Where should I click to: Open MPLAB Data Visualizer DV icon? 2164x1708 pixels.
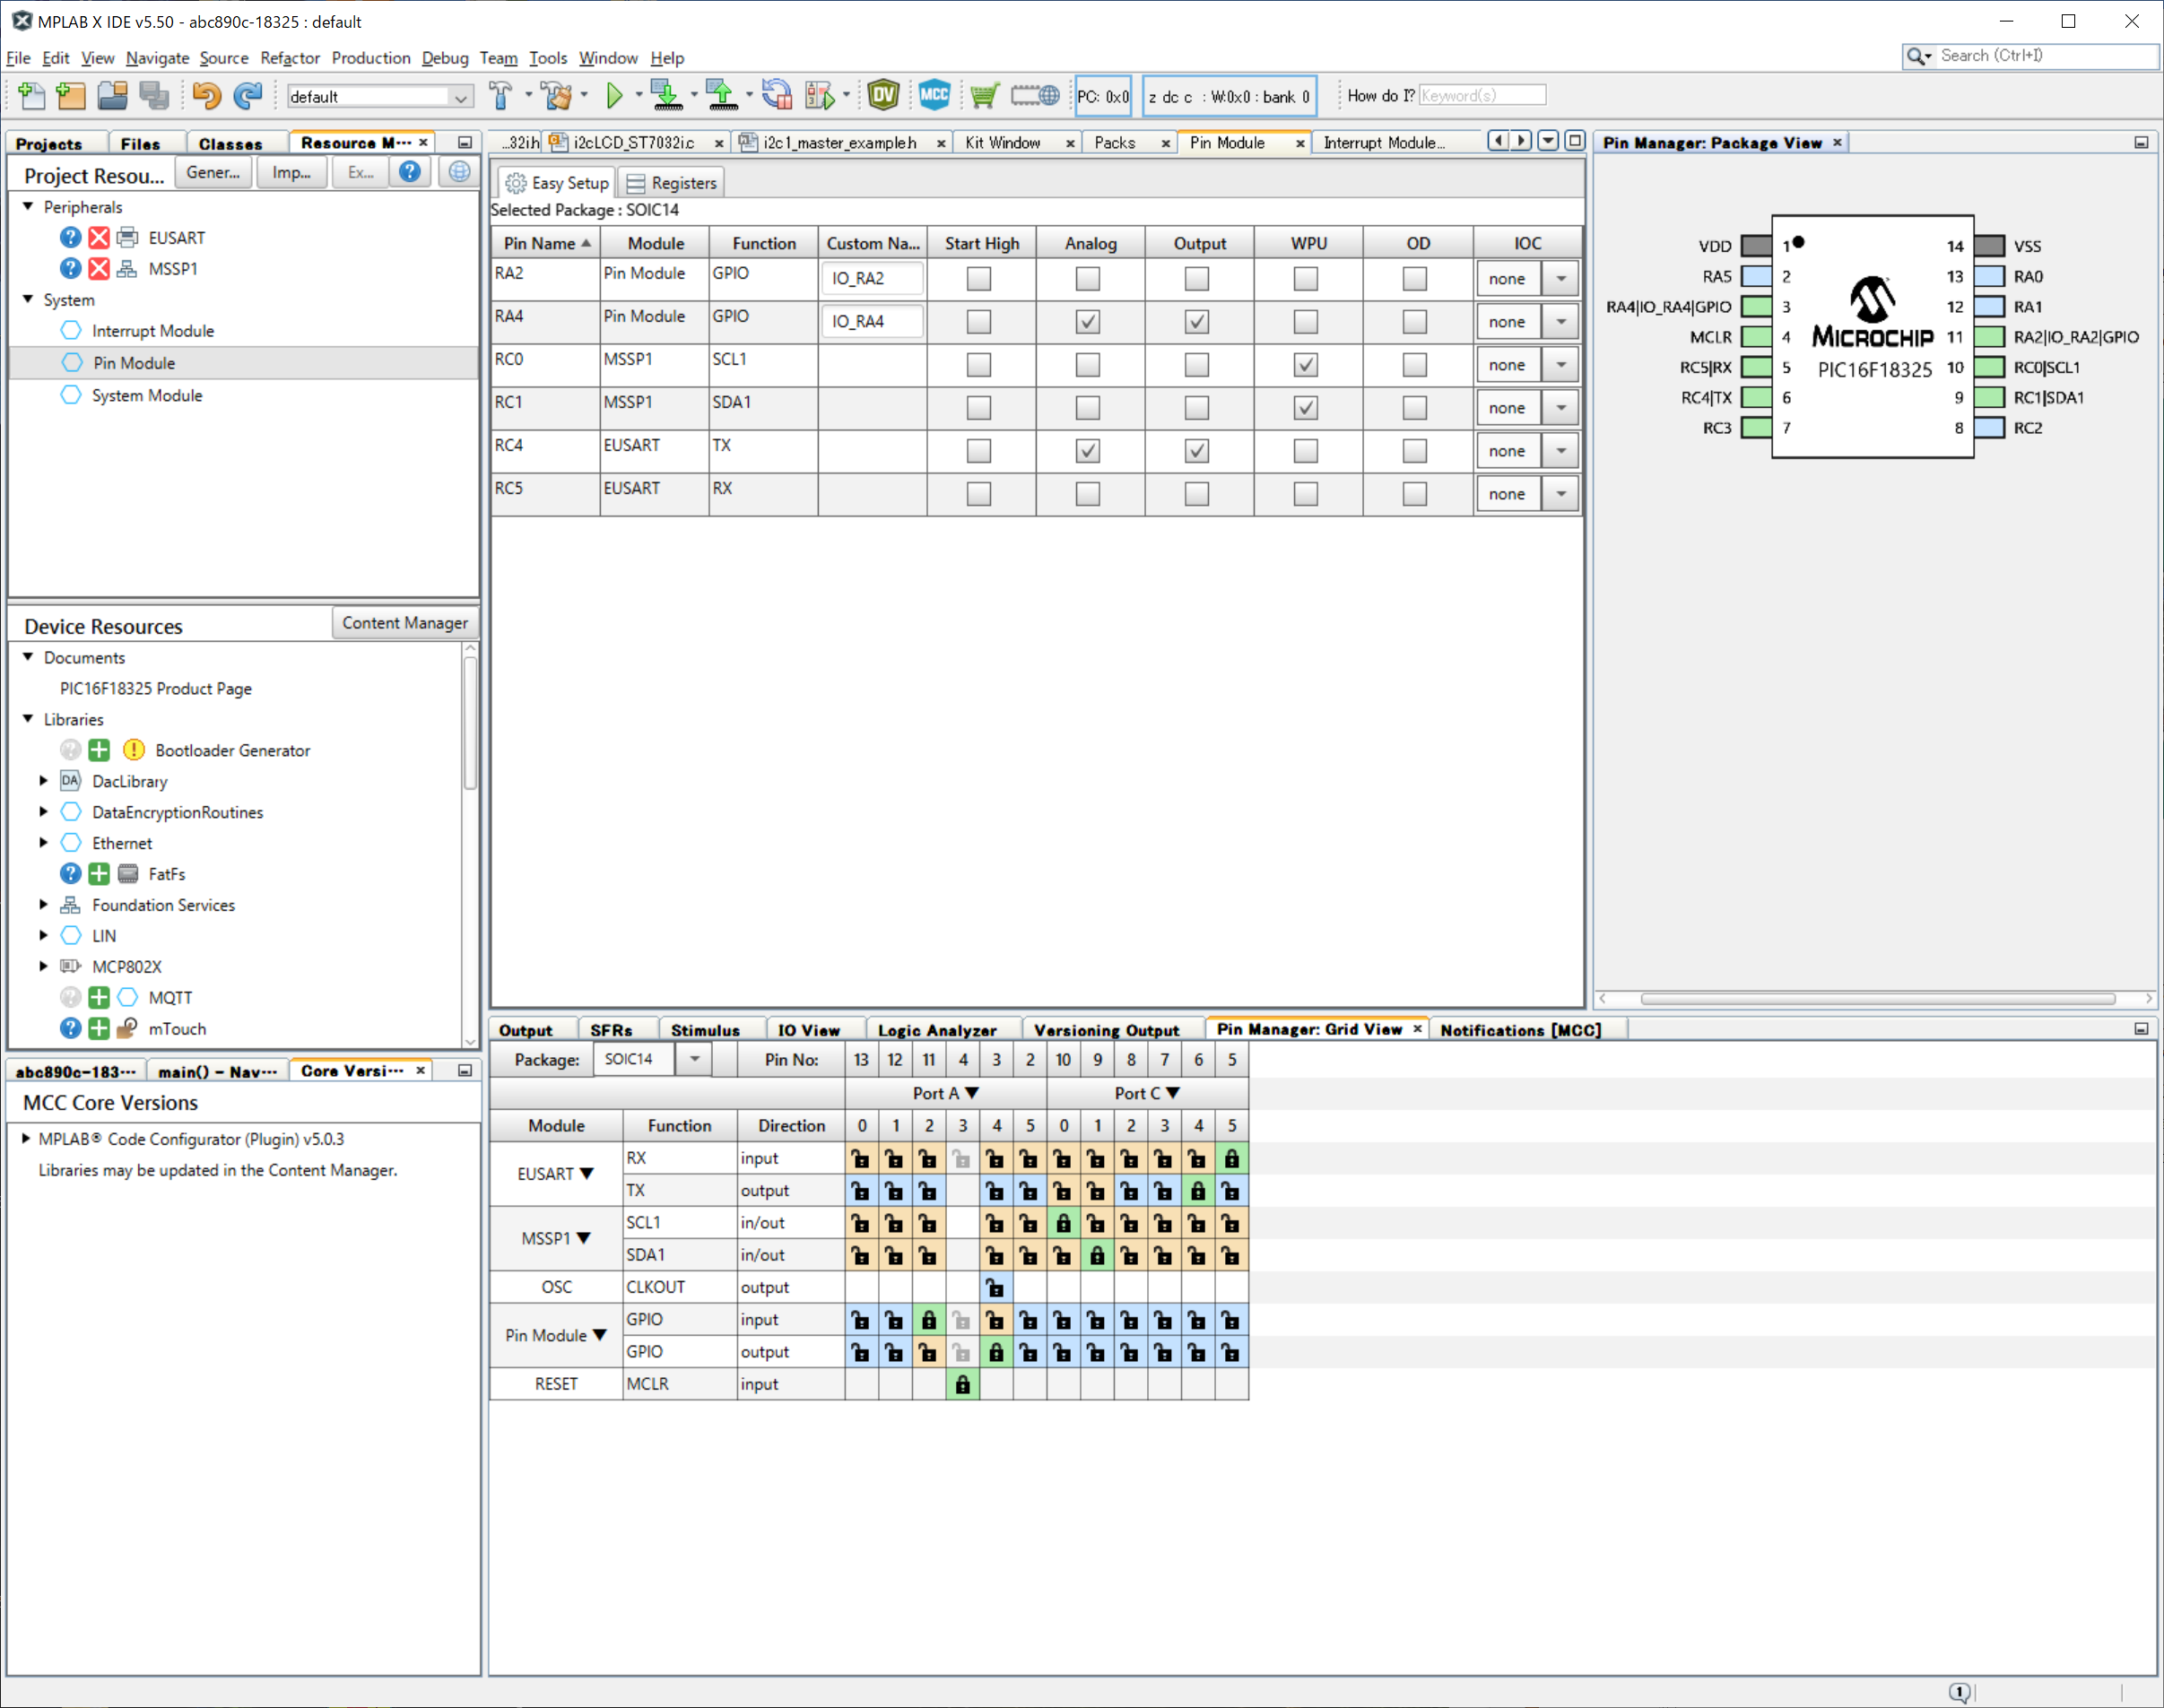(883, 96)
